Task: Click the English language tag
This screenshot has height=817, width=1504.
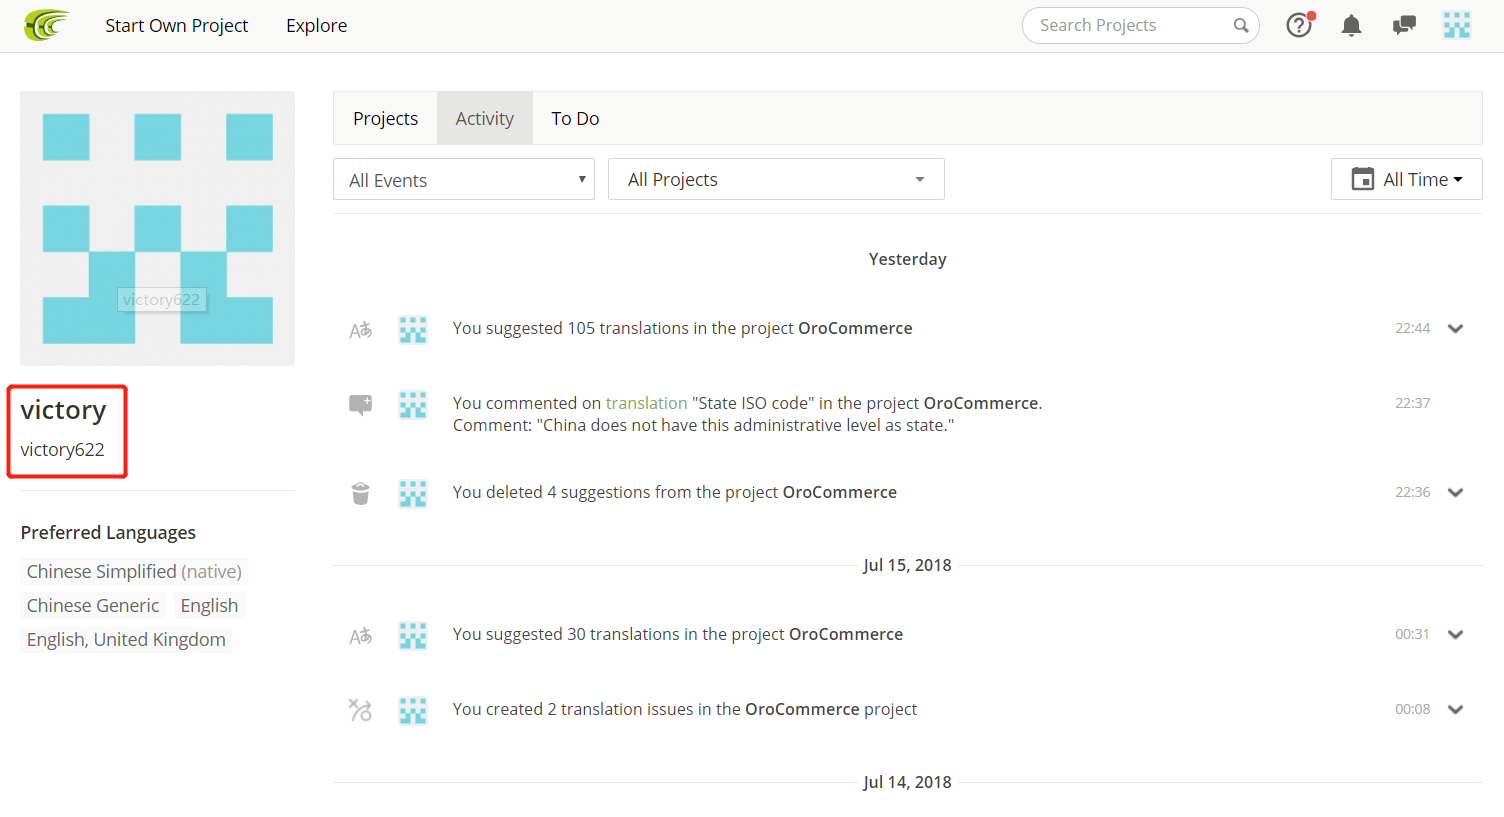Action: click(x=209, y=605)
